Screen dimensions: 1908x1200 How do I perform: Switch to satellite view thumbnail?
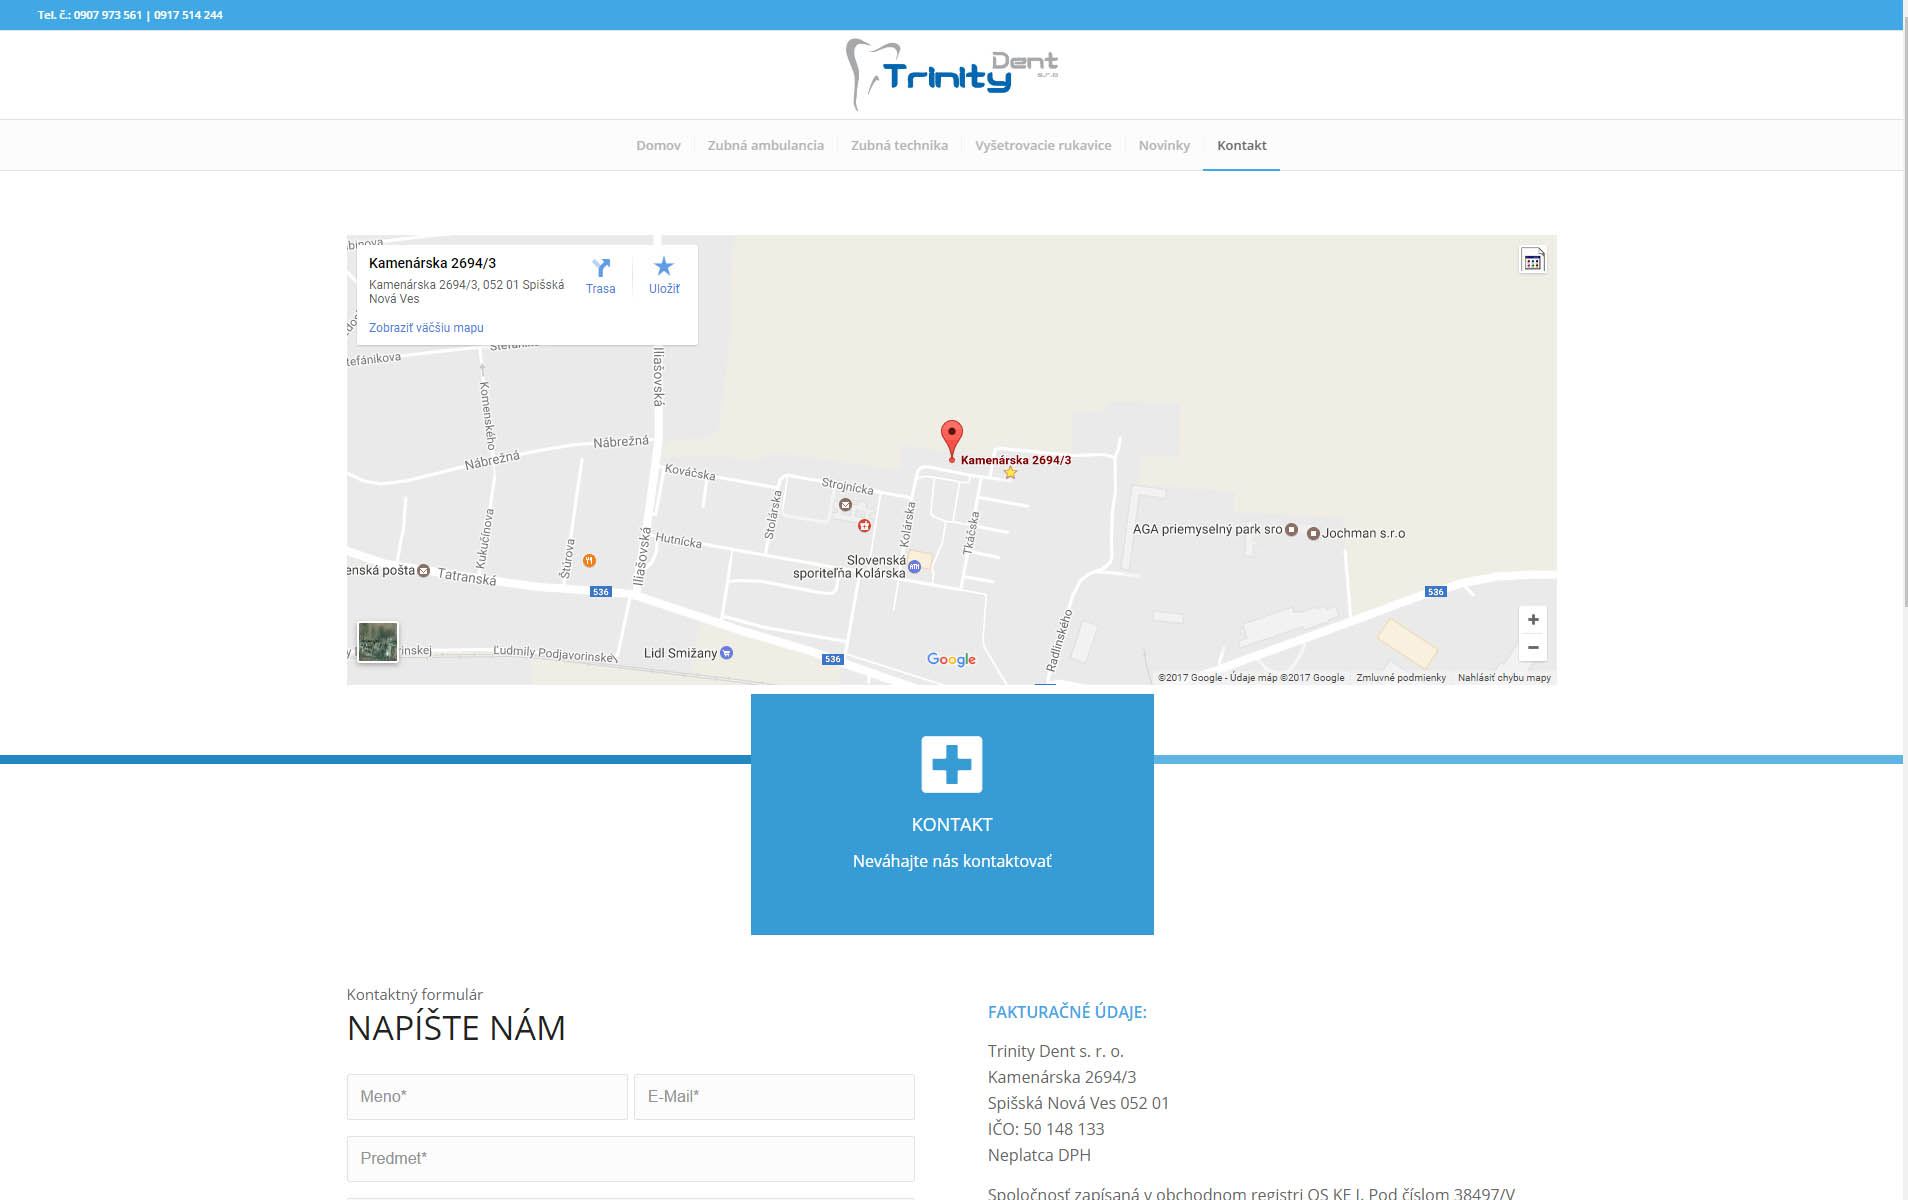tap(378, 642)
